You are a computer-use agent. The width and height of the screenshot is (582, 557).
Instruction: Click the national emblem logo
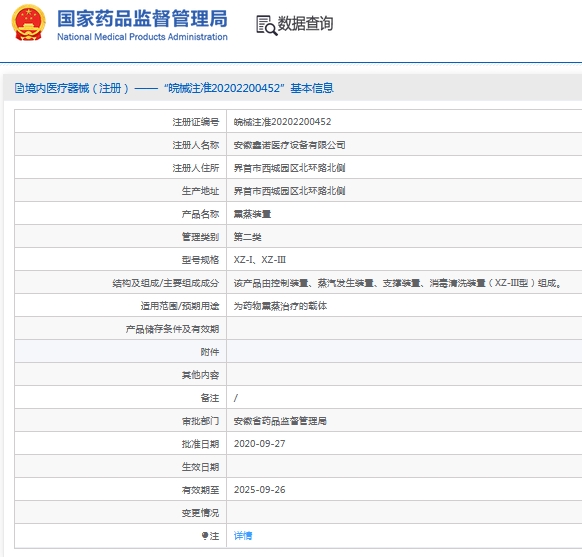tap(29, 23)
